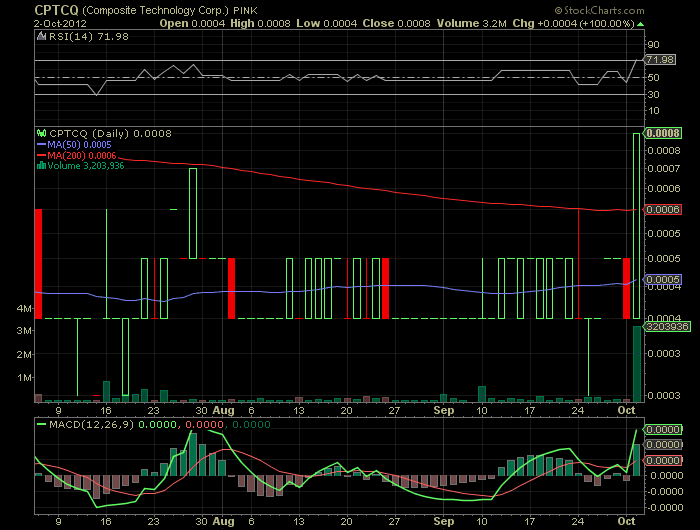700x530 pixels.
Task: Click the 23 date label on price axis
Action: coord(154,410)
